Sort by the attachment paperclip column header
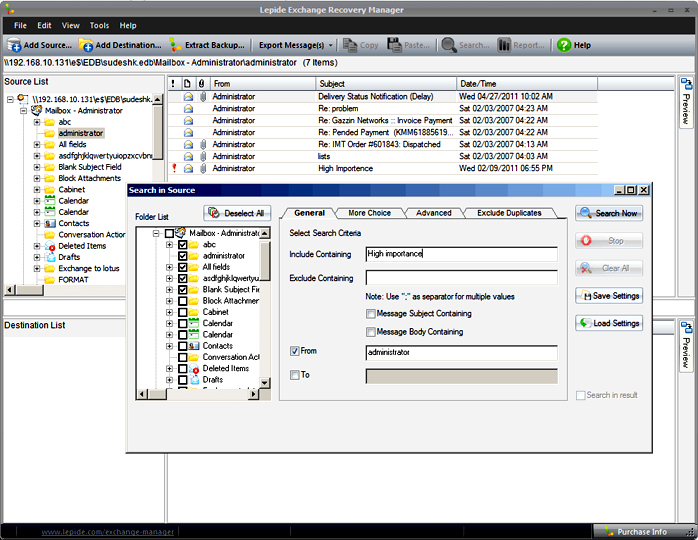The image size is (698, 540). 202,84
